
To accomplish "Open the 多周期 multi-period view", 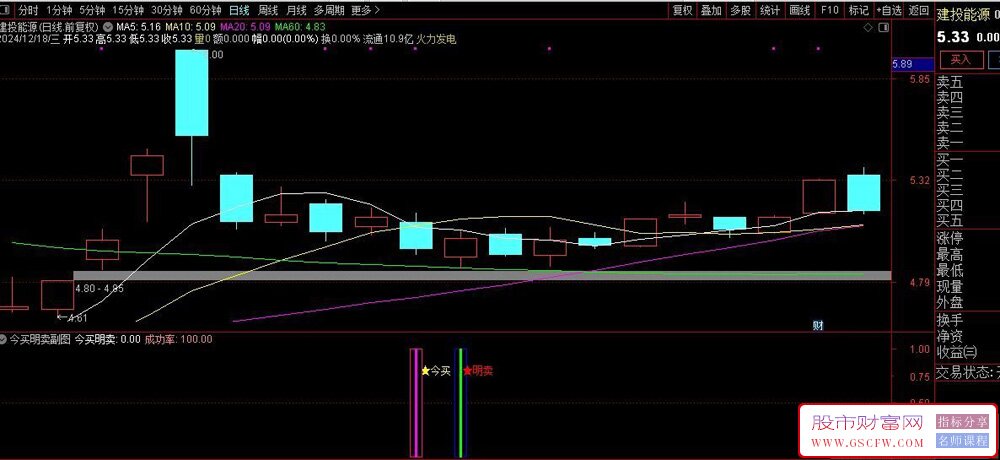I will [x=329, y=10].
